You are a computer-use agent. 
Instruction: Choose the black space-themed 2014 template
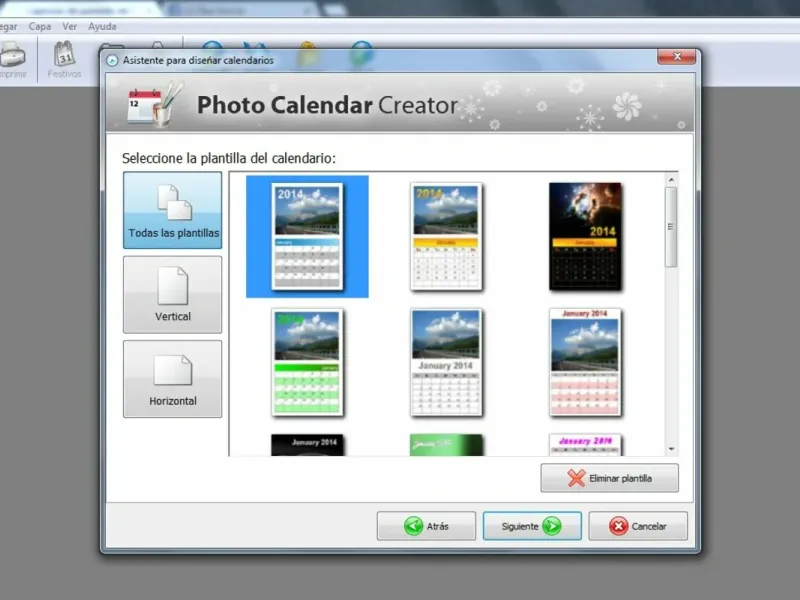click(x=585, y=236)
